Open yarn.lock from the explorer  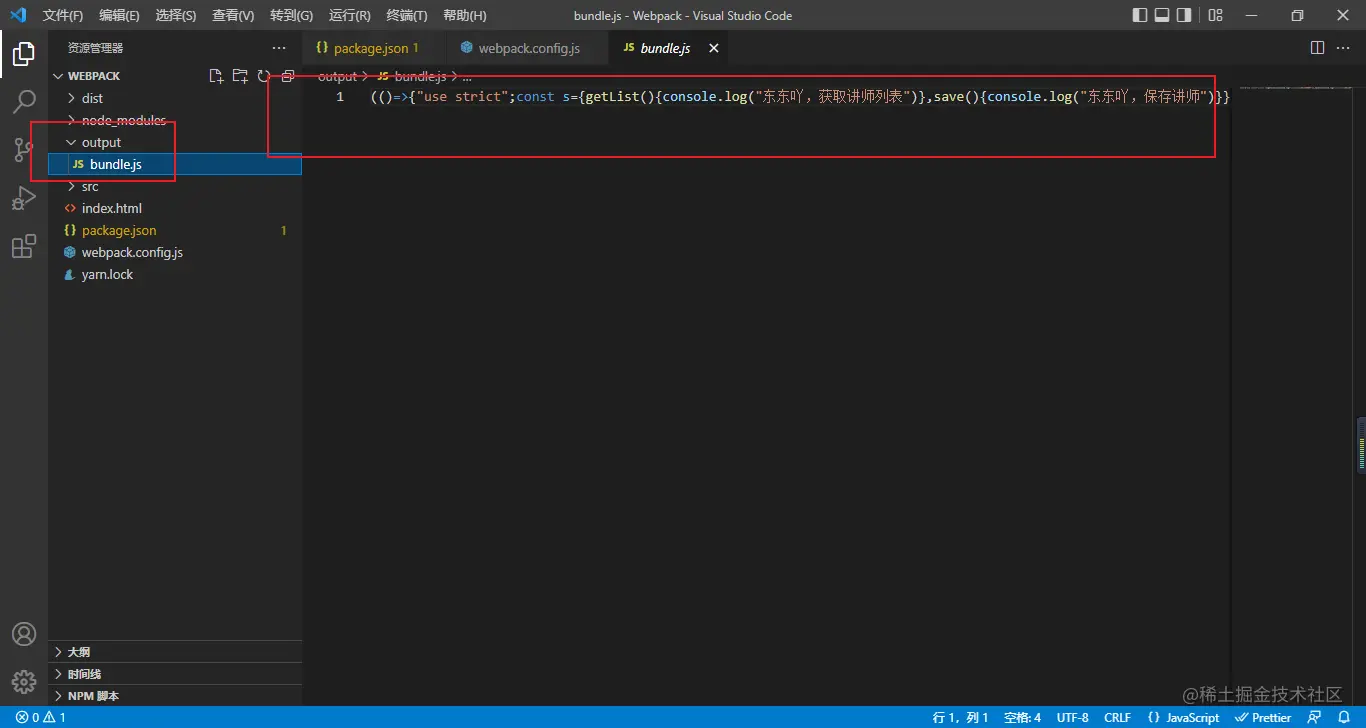coord(175,274)
